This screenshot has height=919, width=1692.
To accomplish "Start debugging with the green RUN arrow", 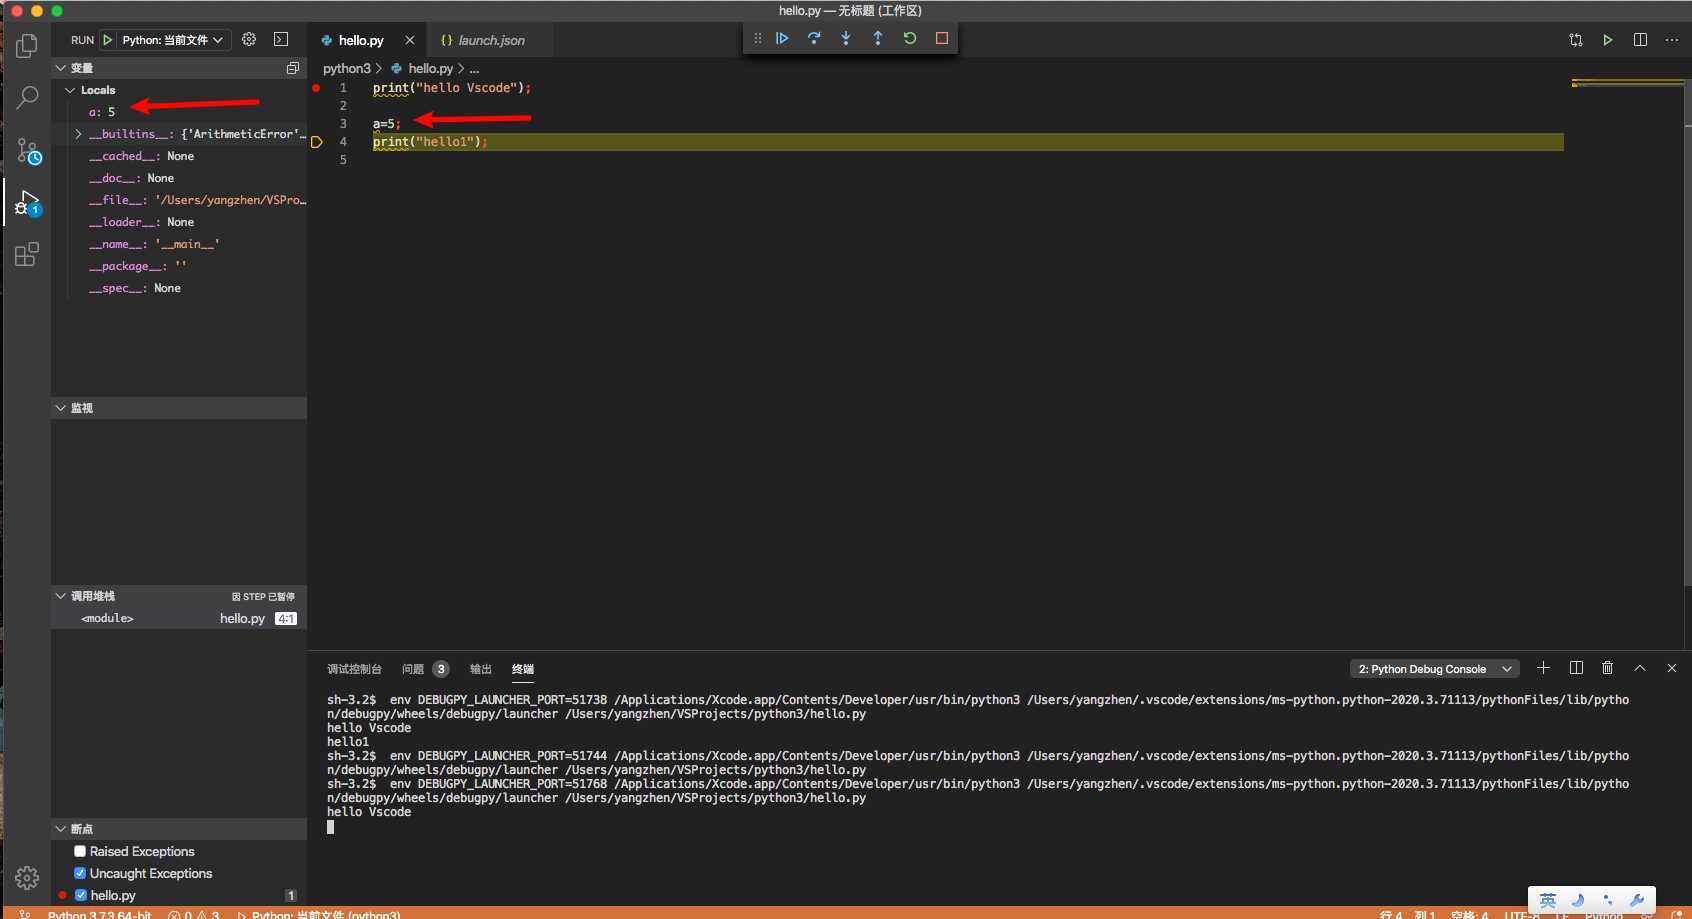I will click(108, 40).
